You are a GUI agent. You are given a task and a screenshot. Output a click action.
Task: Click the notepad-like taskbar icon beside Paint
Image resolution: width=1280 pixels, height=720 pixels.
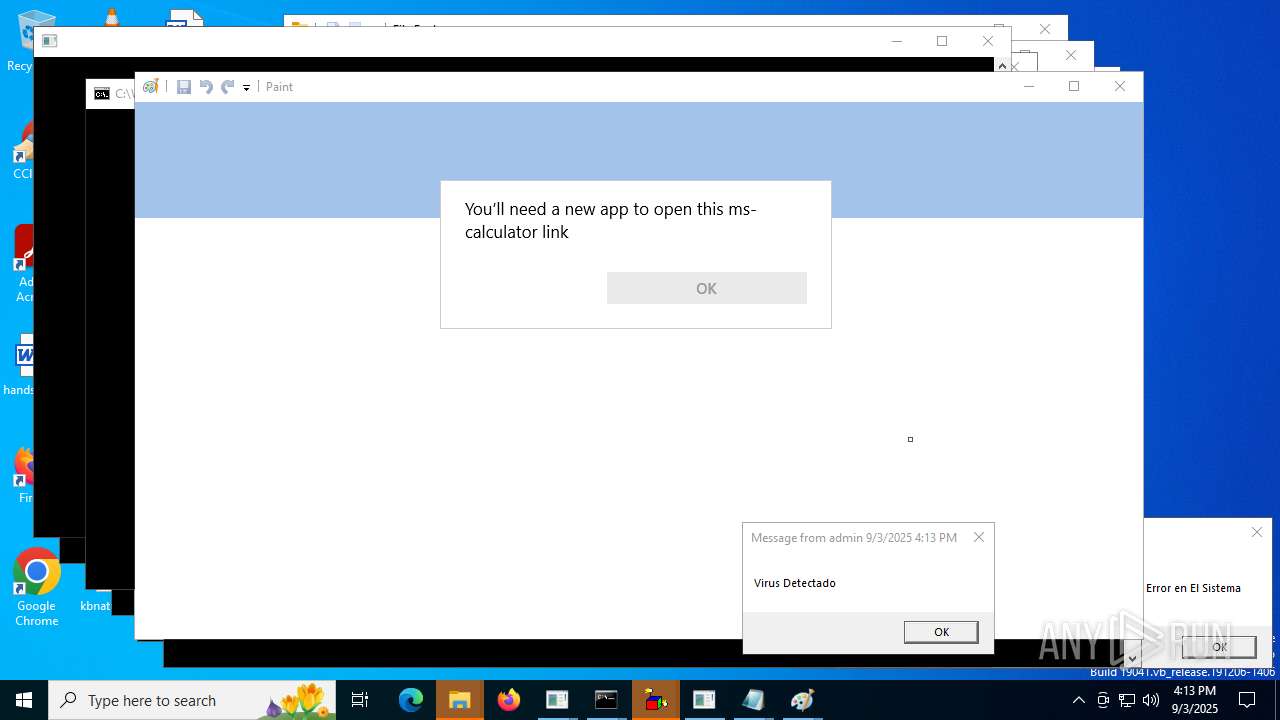(753, 700)
